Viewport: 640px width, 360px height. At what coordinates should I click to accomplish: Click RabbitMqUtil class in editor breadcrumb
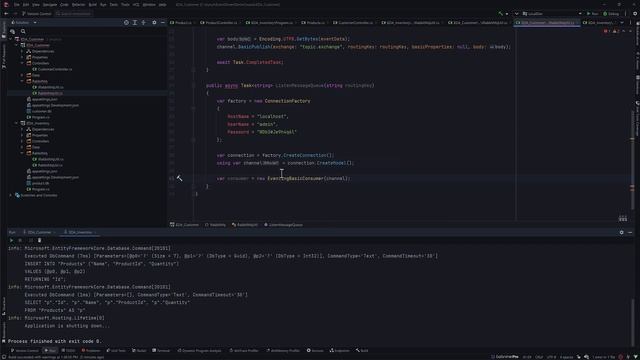tap(245, 224)
